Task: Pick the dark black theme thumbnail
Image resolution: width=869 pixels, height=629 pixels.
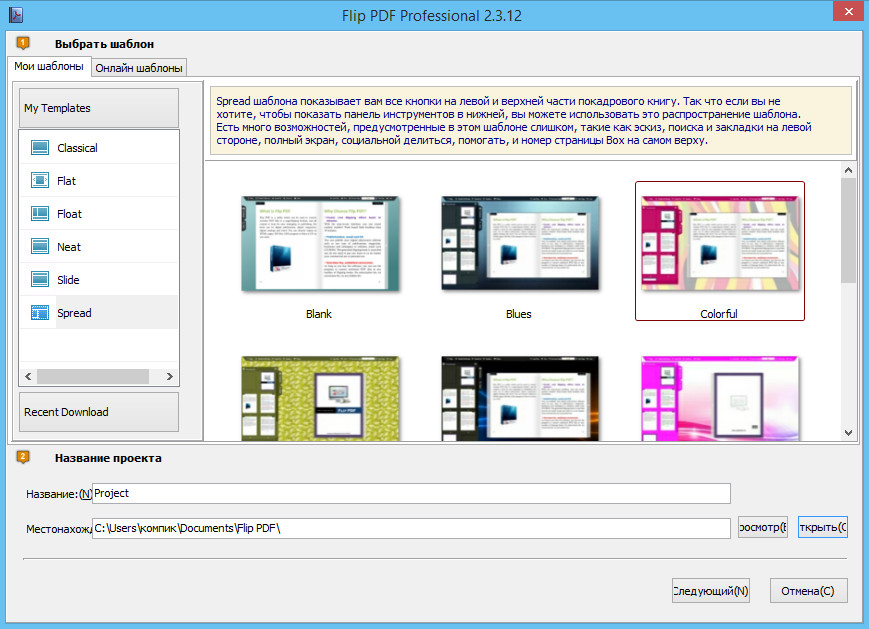Action: coord(520,398)
